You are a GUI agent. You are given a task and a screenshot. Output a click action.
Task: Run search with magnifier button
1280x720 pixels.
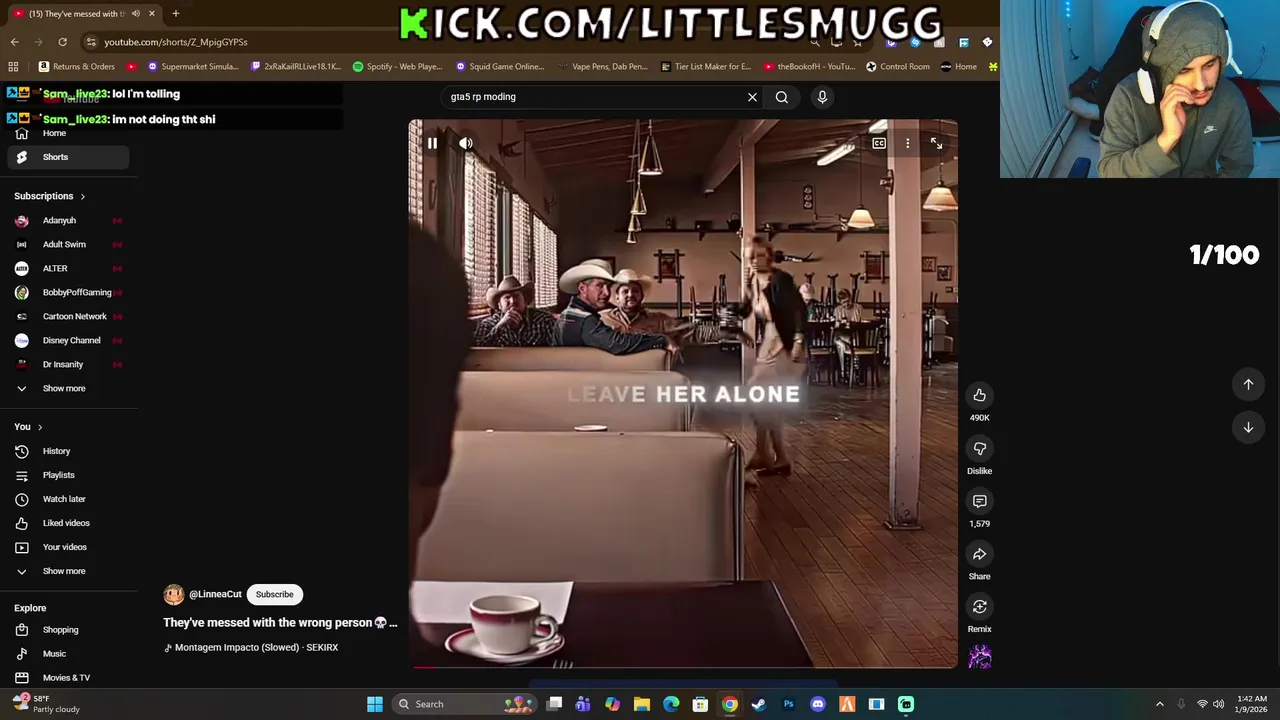[782, 97]
